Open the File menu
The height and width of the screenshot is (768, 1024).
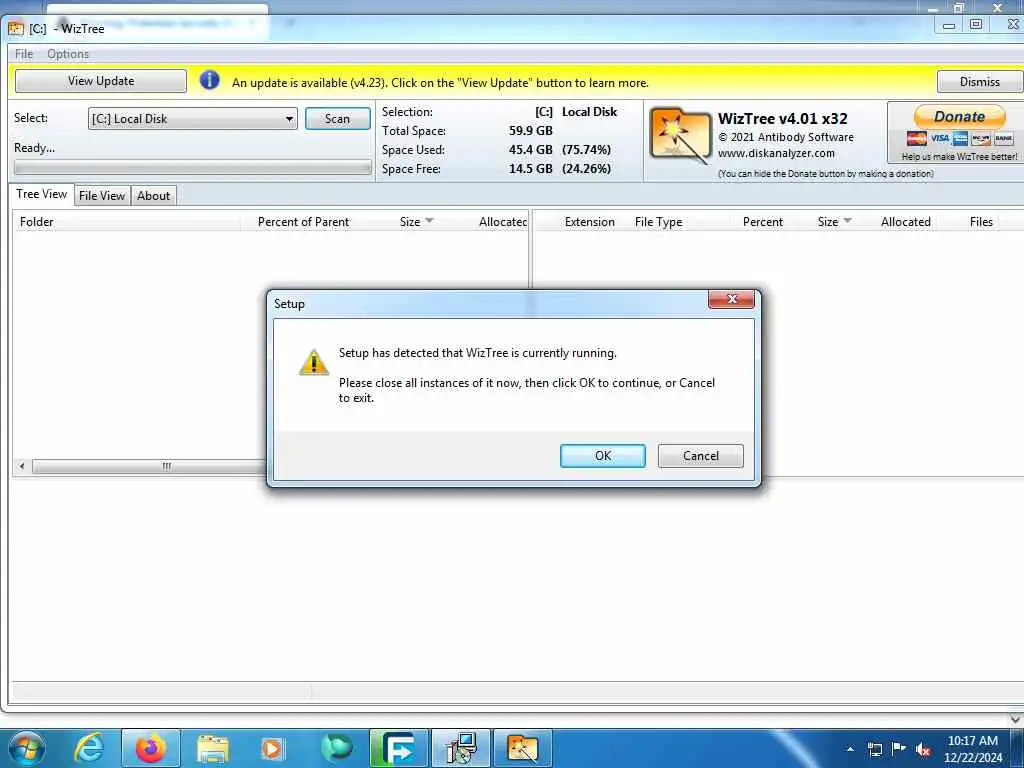24,54
